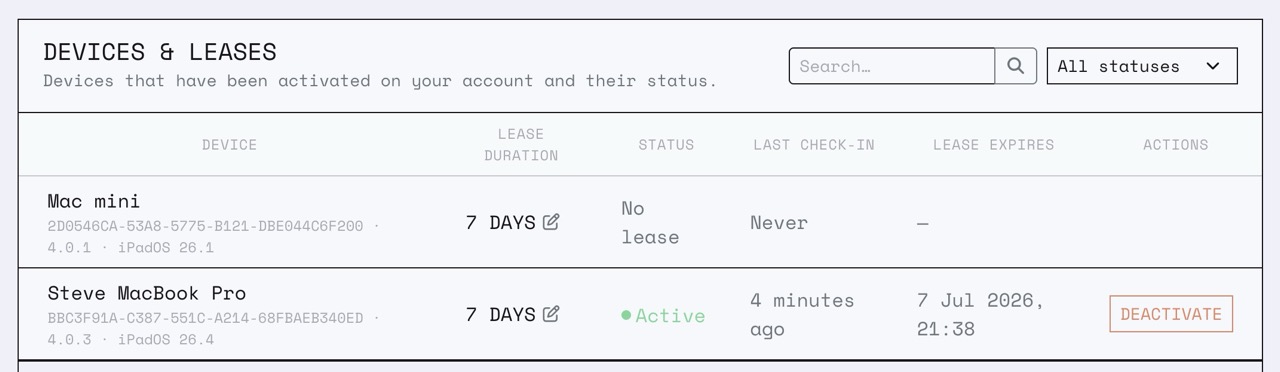Focus the Search input field
The width and height of the screenshot is (1280, 372).
coord(892,66)
